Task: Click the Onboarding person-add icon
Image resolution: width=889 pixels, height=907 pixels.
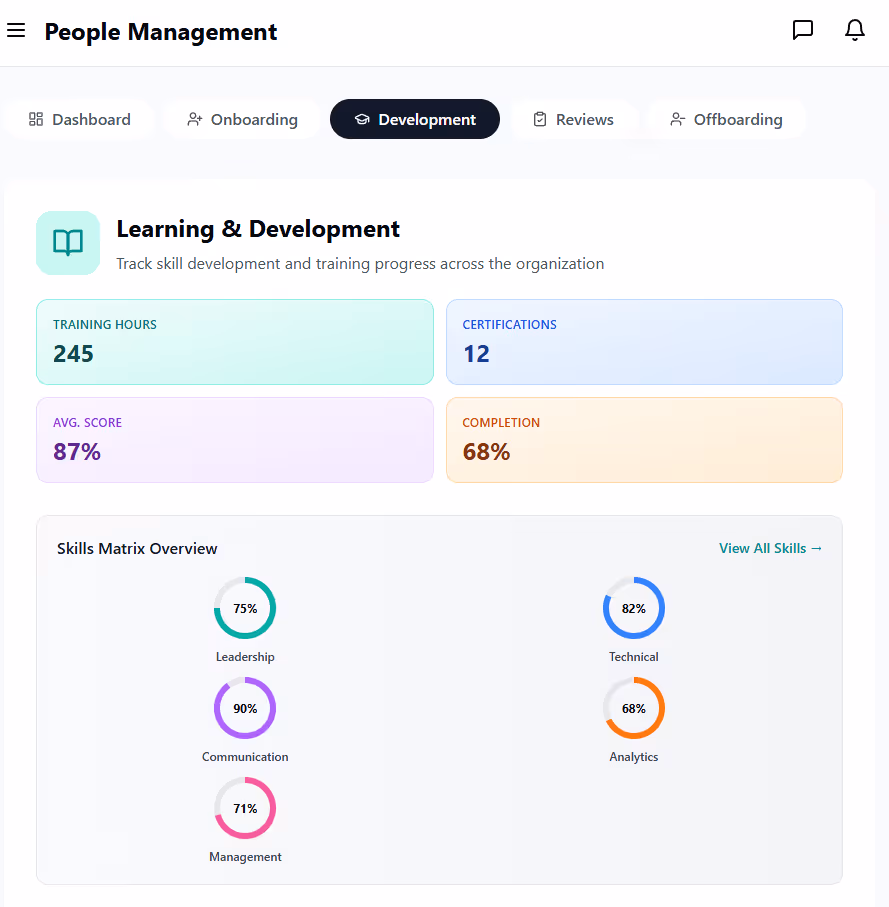Action: pos(194,119)
